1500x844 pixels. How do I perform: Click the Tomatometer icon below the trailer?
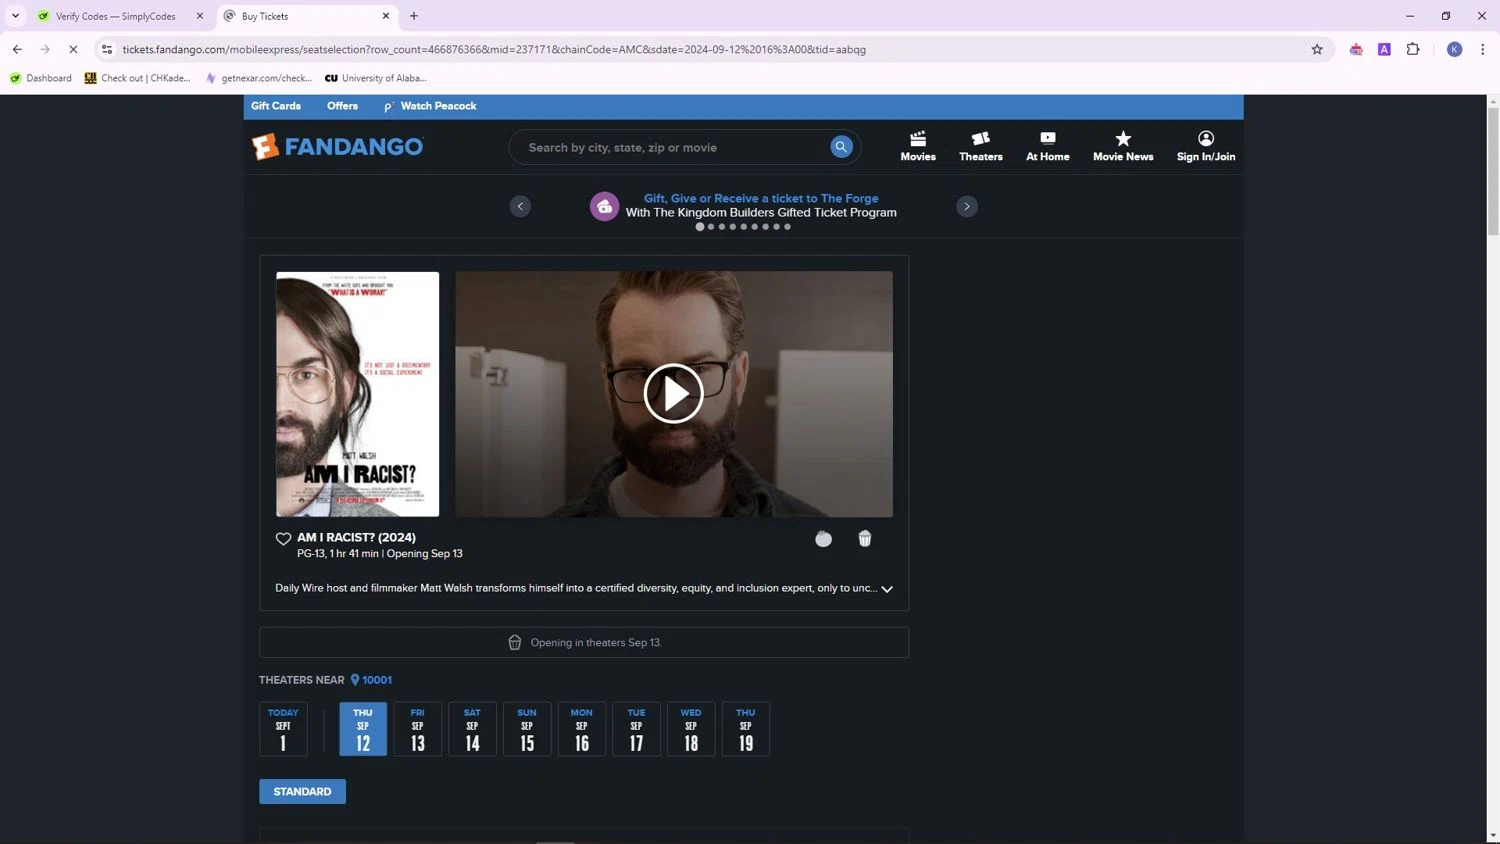[x=823, y=539]
